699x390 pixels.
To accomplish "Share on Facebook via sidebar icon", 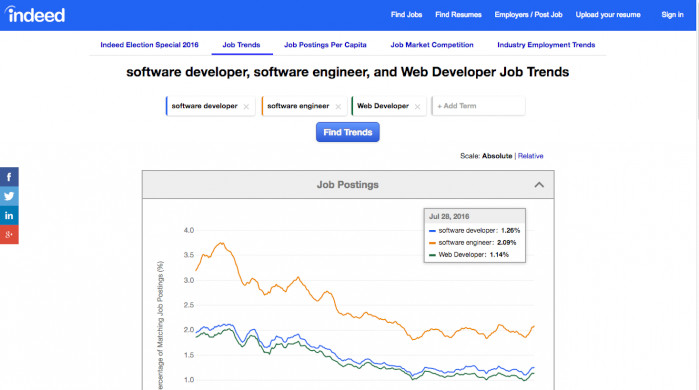I will tap(9, 177).
